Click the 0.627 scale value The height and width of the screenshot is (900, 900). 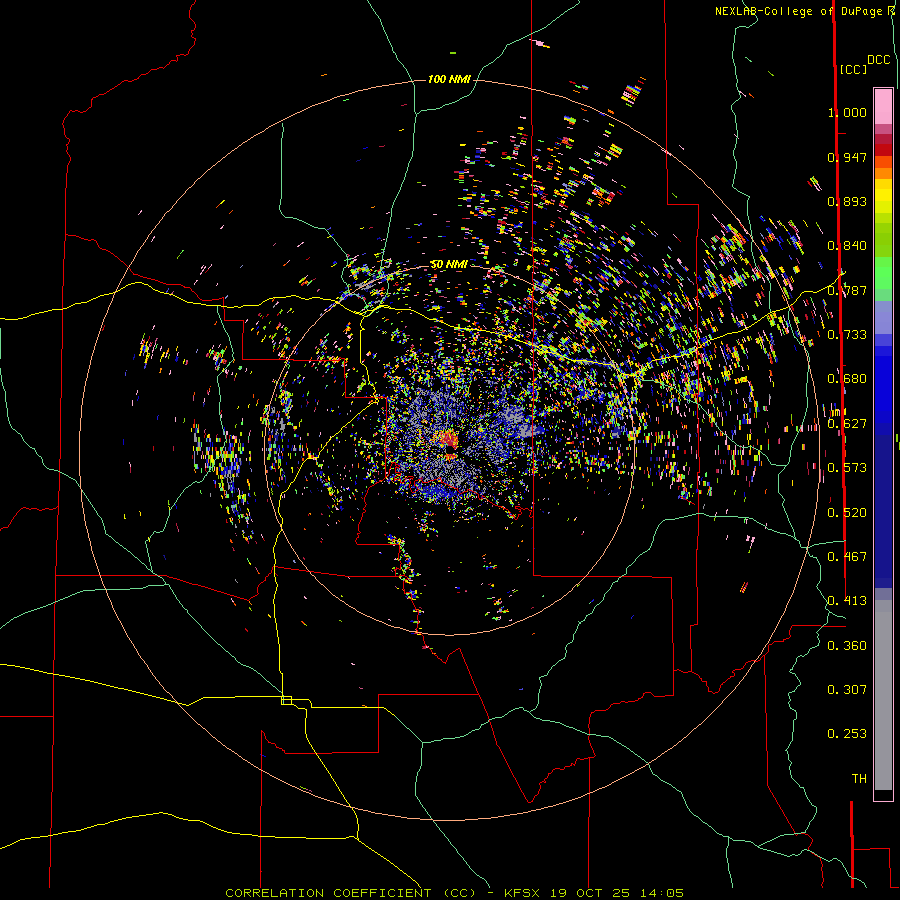pos(847,424)
